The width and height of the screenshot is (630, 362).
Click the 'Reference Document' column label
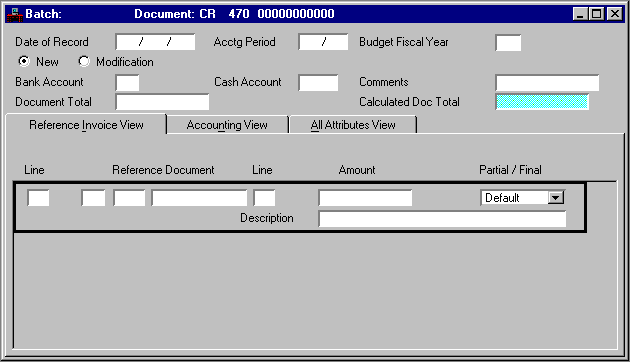click(x=163, y=170)
